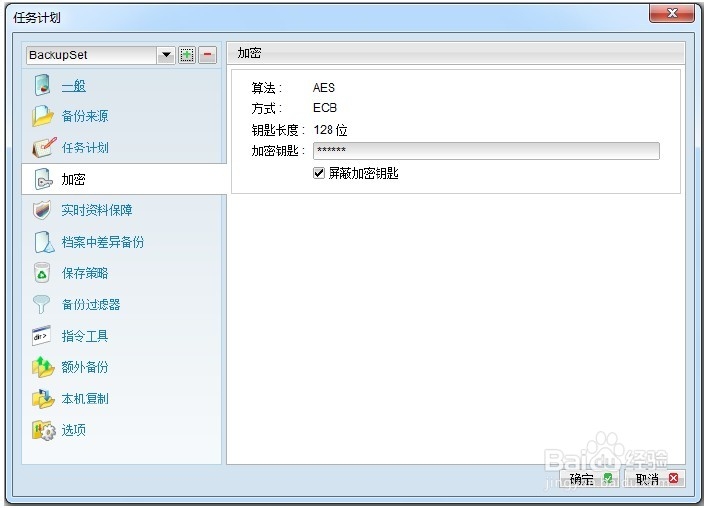Click the 取消 cancel button
This screenshot has width=710, height=508.
(x=655, y=479)
